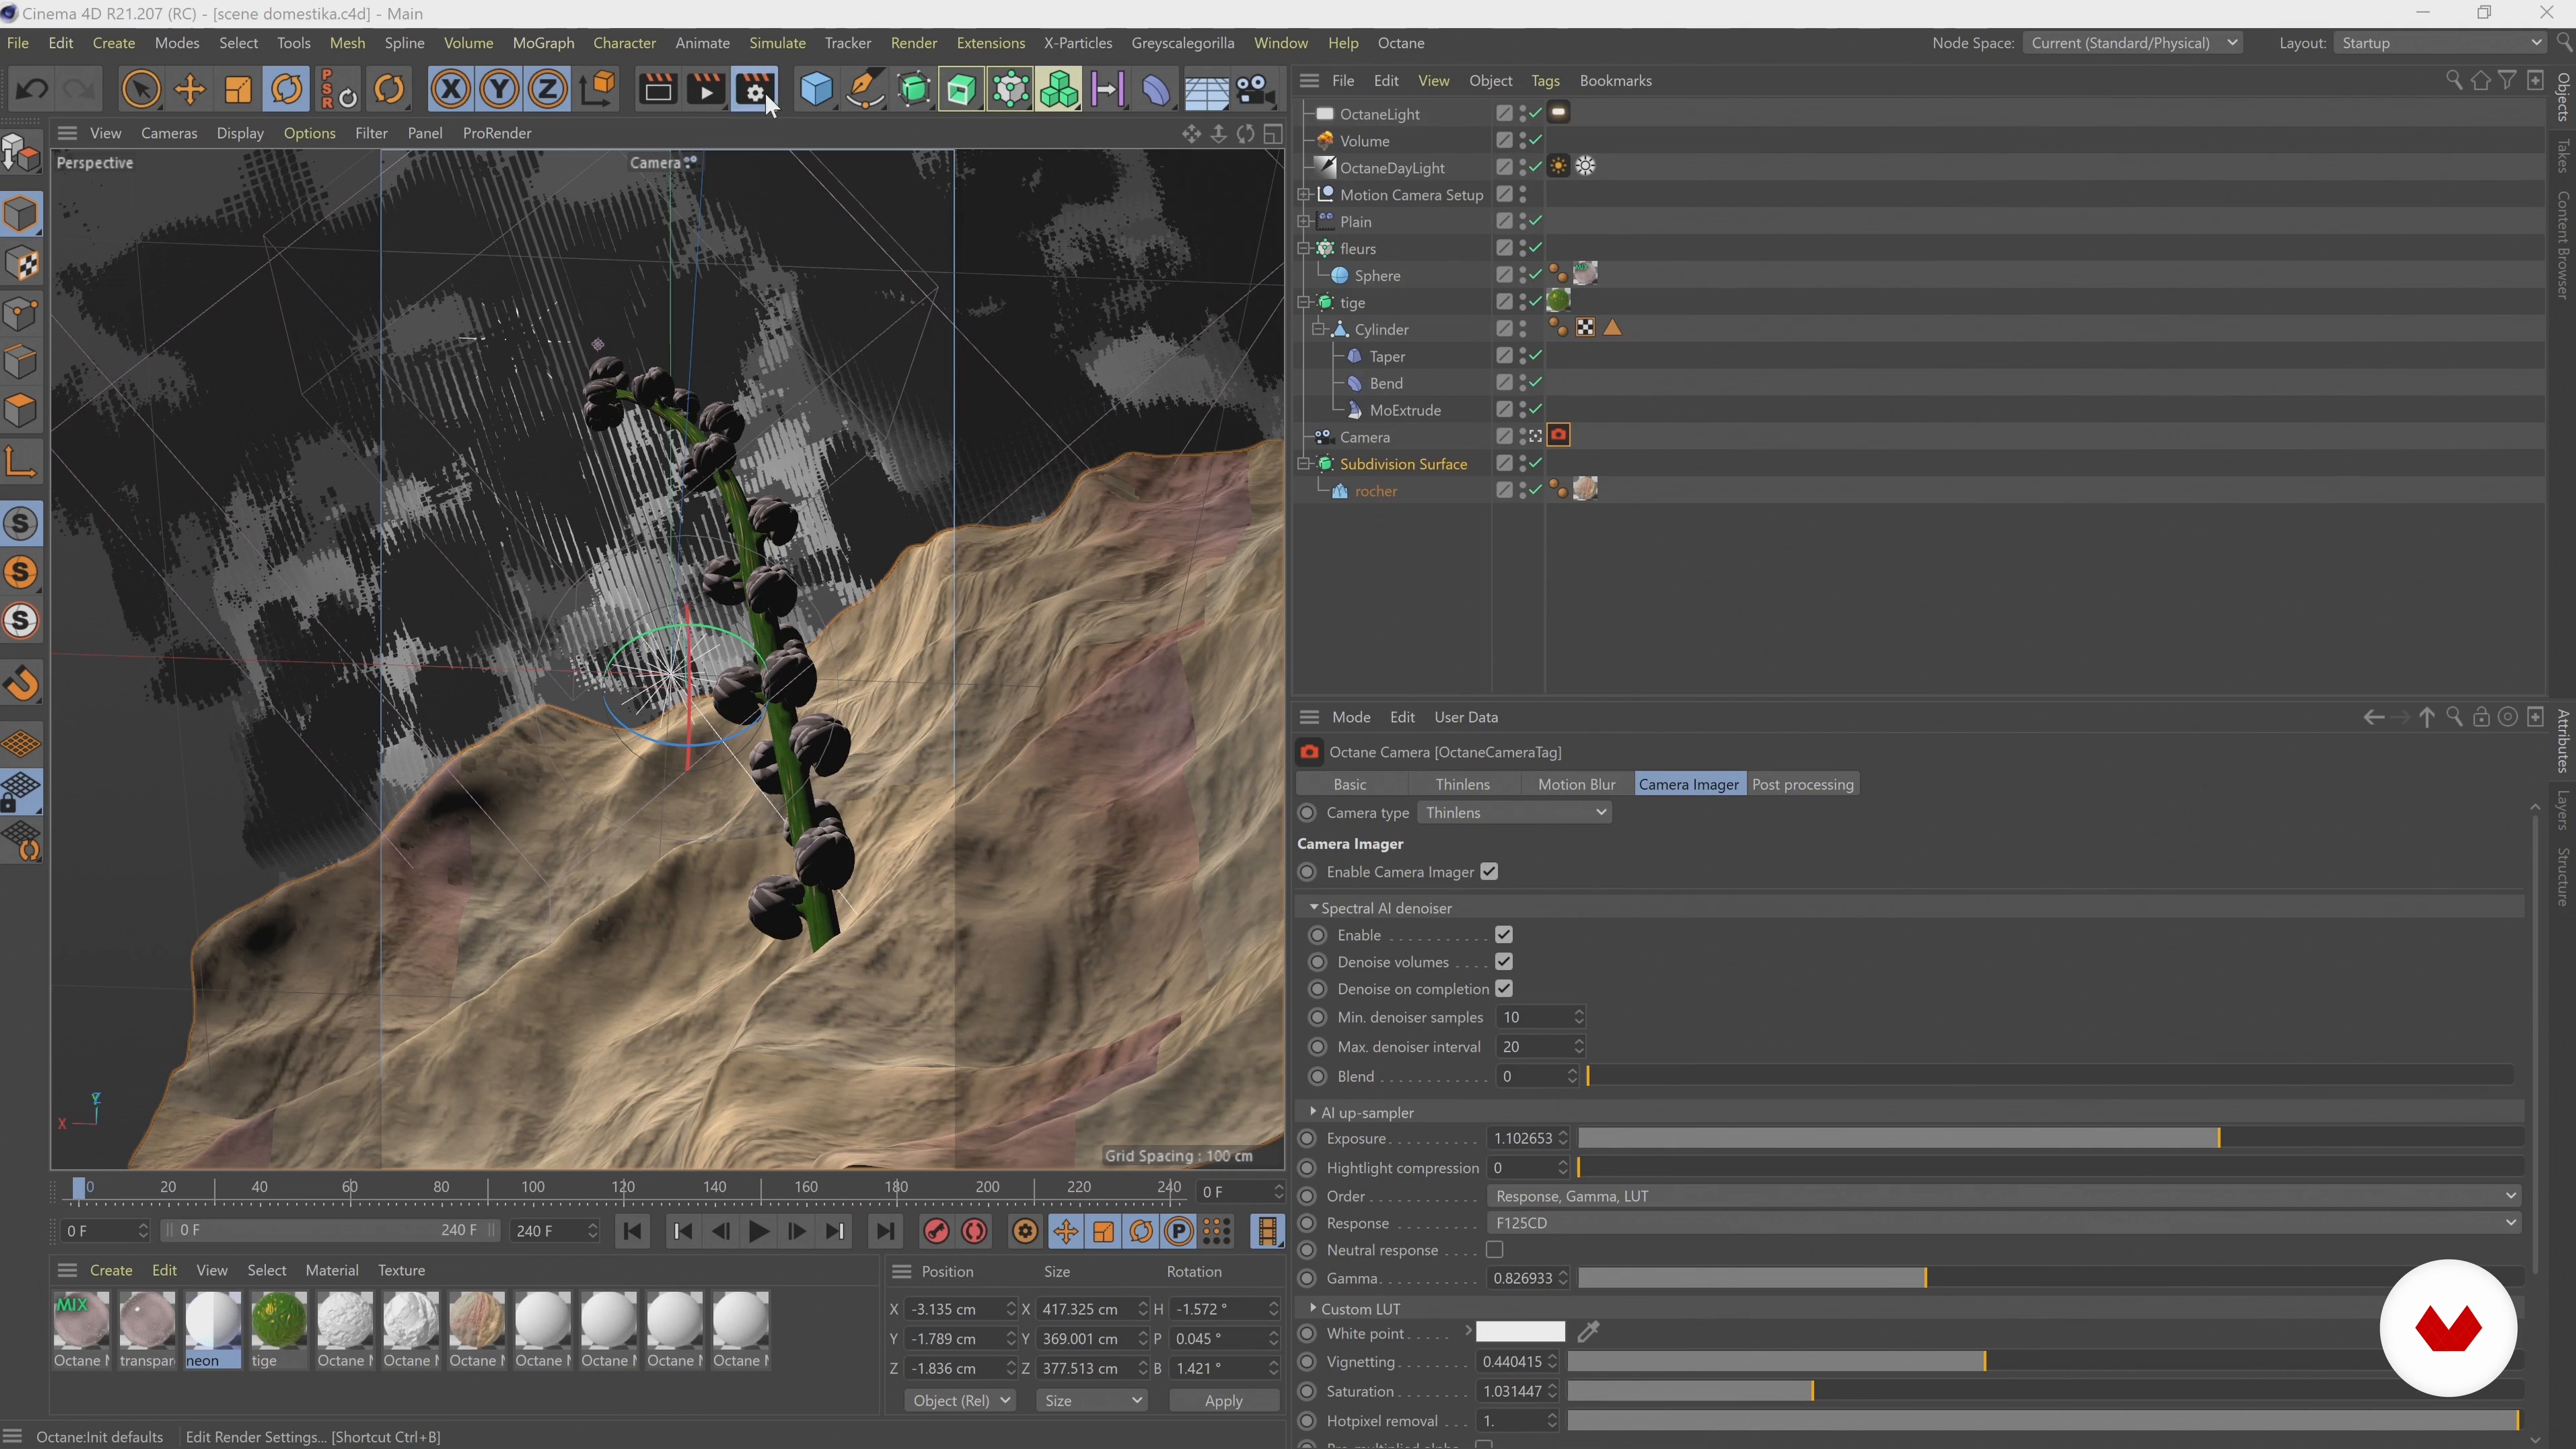Click the Record Active Objects button
Image resolution: width=2576 pixels, height=1449 pixels.
[936, 1231]
